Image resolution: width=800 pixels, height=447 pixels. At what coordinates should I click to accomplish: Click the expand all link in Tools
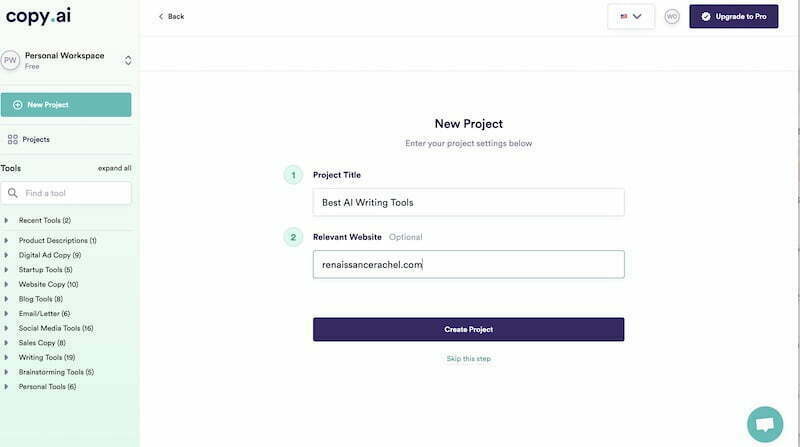(114, 168)
